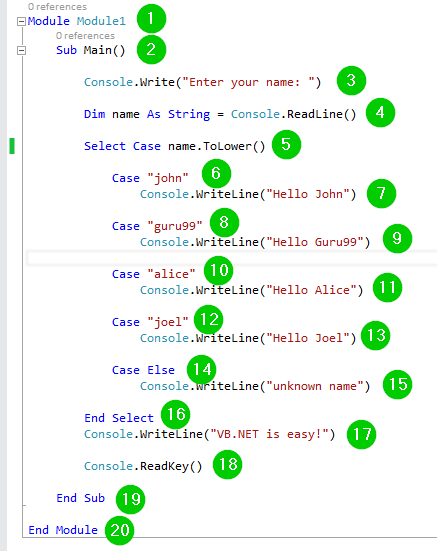Click the "VB.NET is easy!" string
This screenshot has width=437, height=551.
tap(269, 434)
